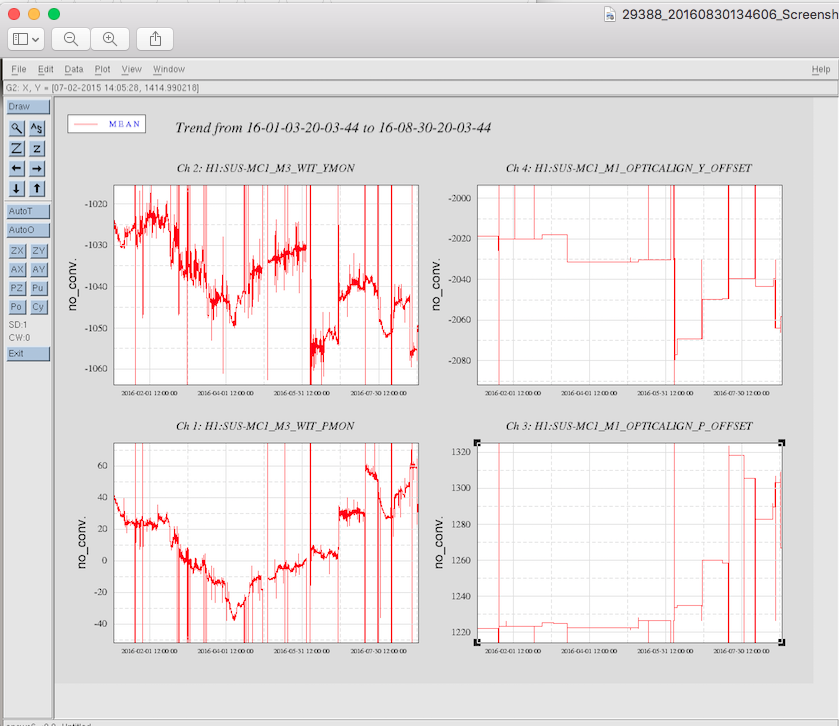The image size is (839, 726).
Task: Click the Cy button in the side panel
Action: pyautogui.click(x=39, y=307)
